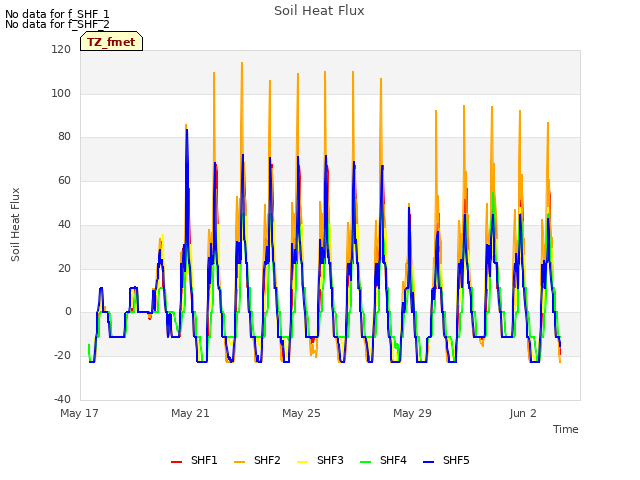This screenshot has width=640, height=480.
Task: Click the yellow SHF3 legend swatch
Action: (x=302, y=462)
